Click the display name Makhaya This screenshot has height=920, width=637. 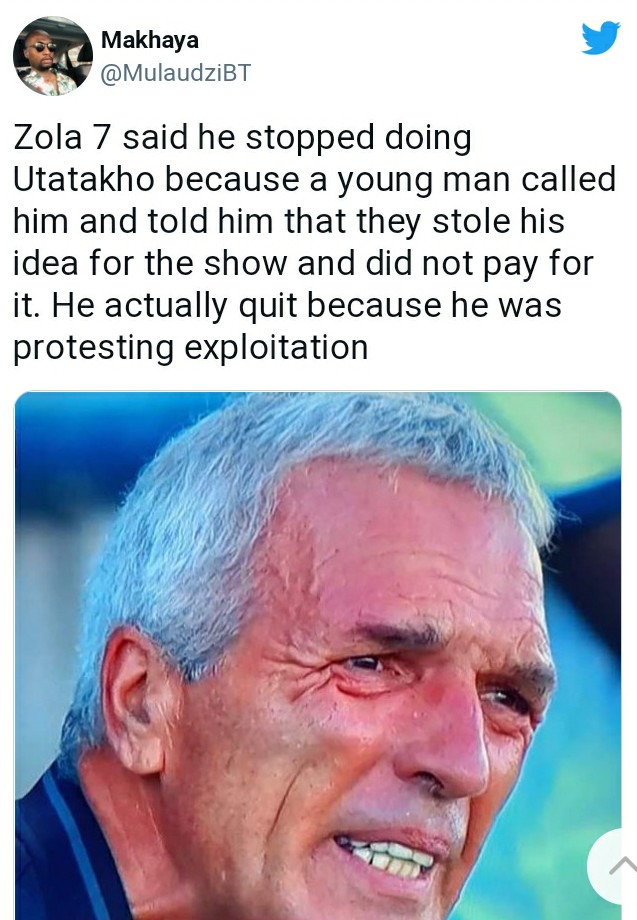[x=150, y=40]
